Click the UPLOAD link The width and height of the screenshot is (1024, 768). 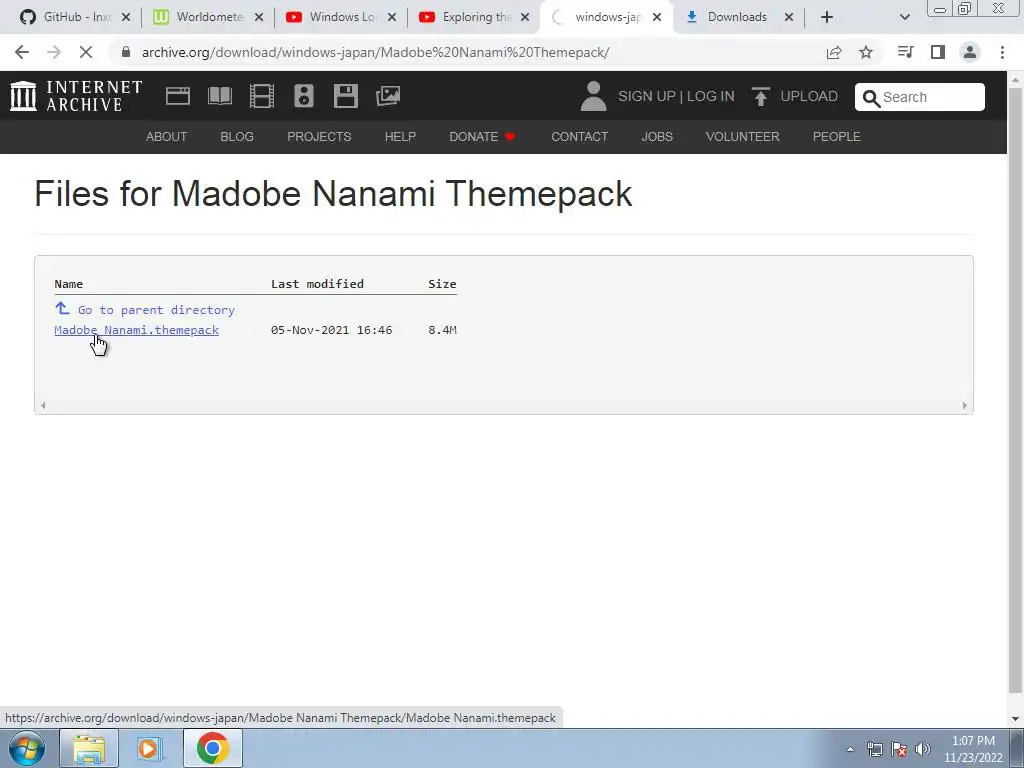point(809,96)
